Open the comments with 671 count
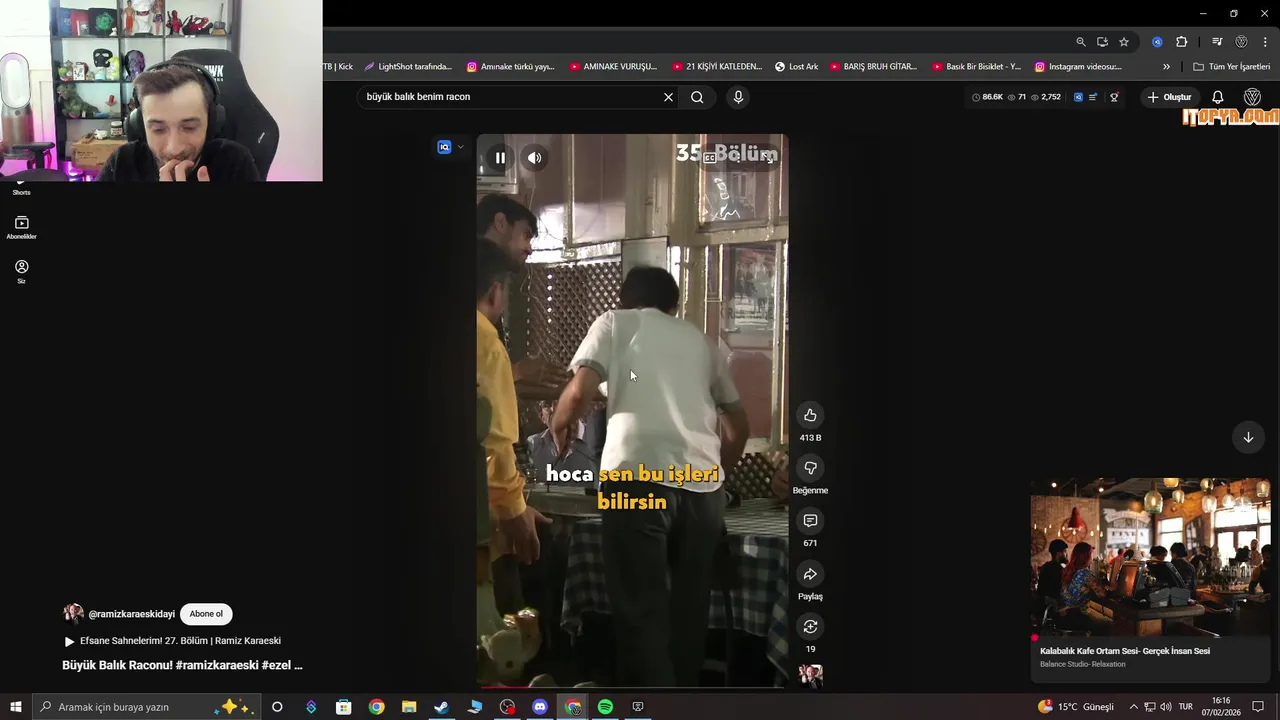Viewport: 1280px width, 720px height. 810,521
